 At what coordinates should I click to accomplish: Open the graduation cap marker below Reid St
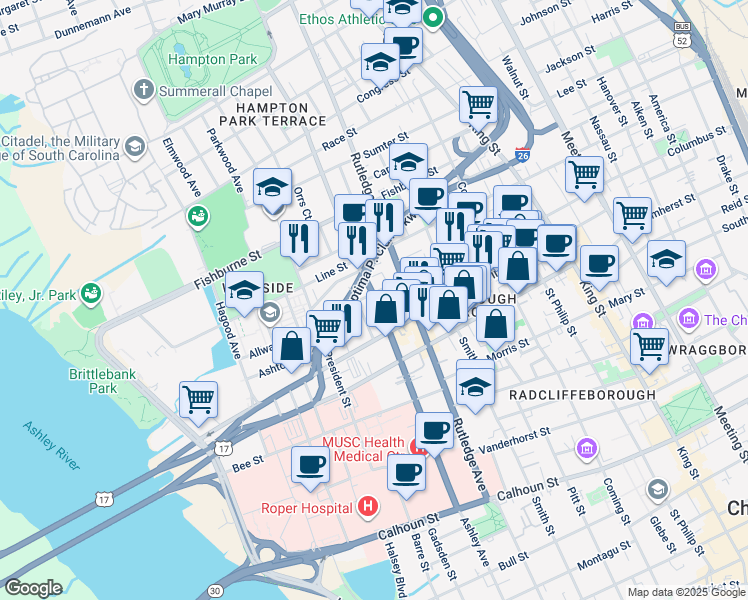666,262
